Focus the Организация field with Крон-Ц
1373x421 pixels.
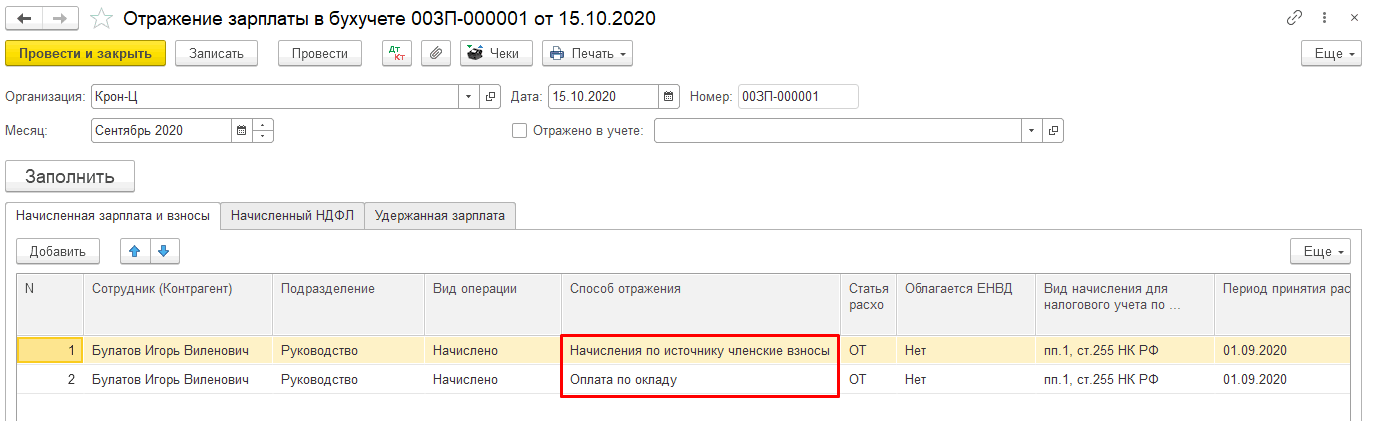[x=275, y=97]
